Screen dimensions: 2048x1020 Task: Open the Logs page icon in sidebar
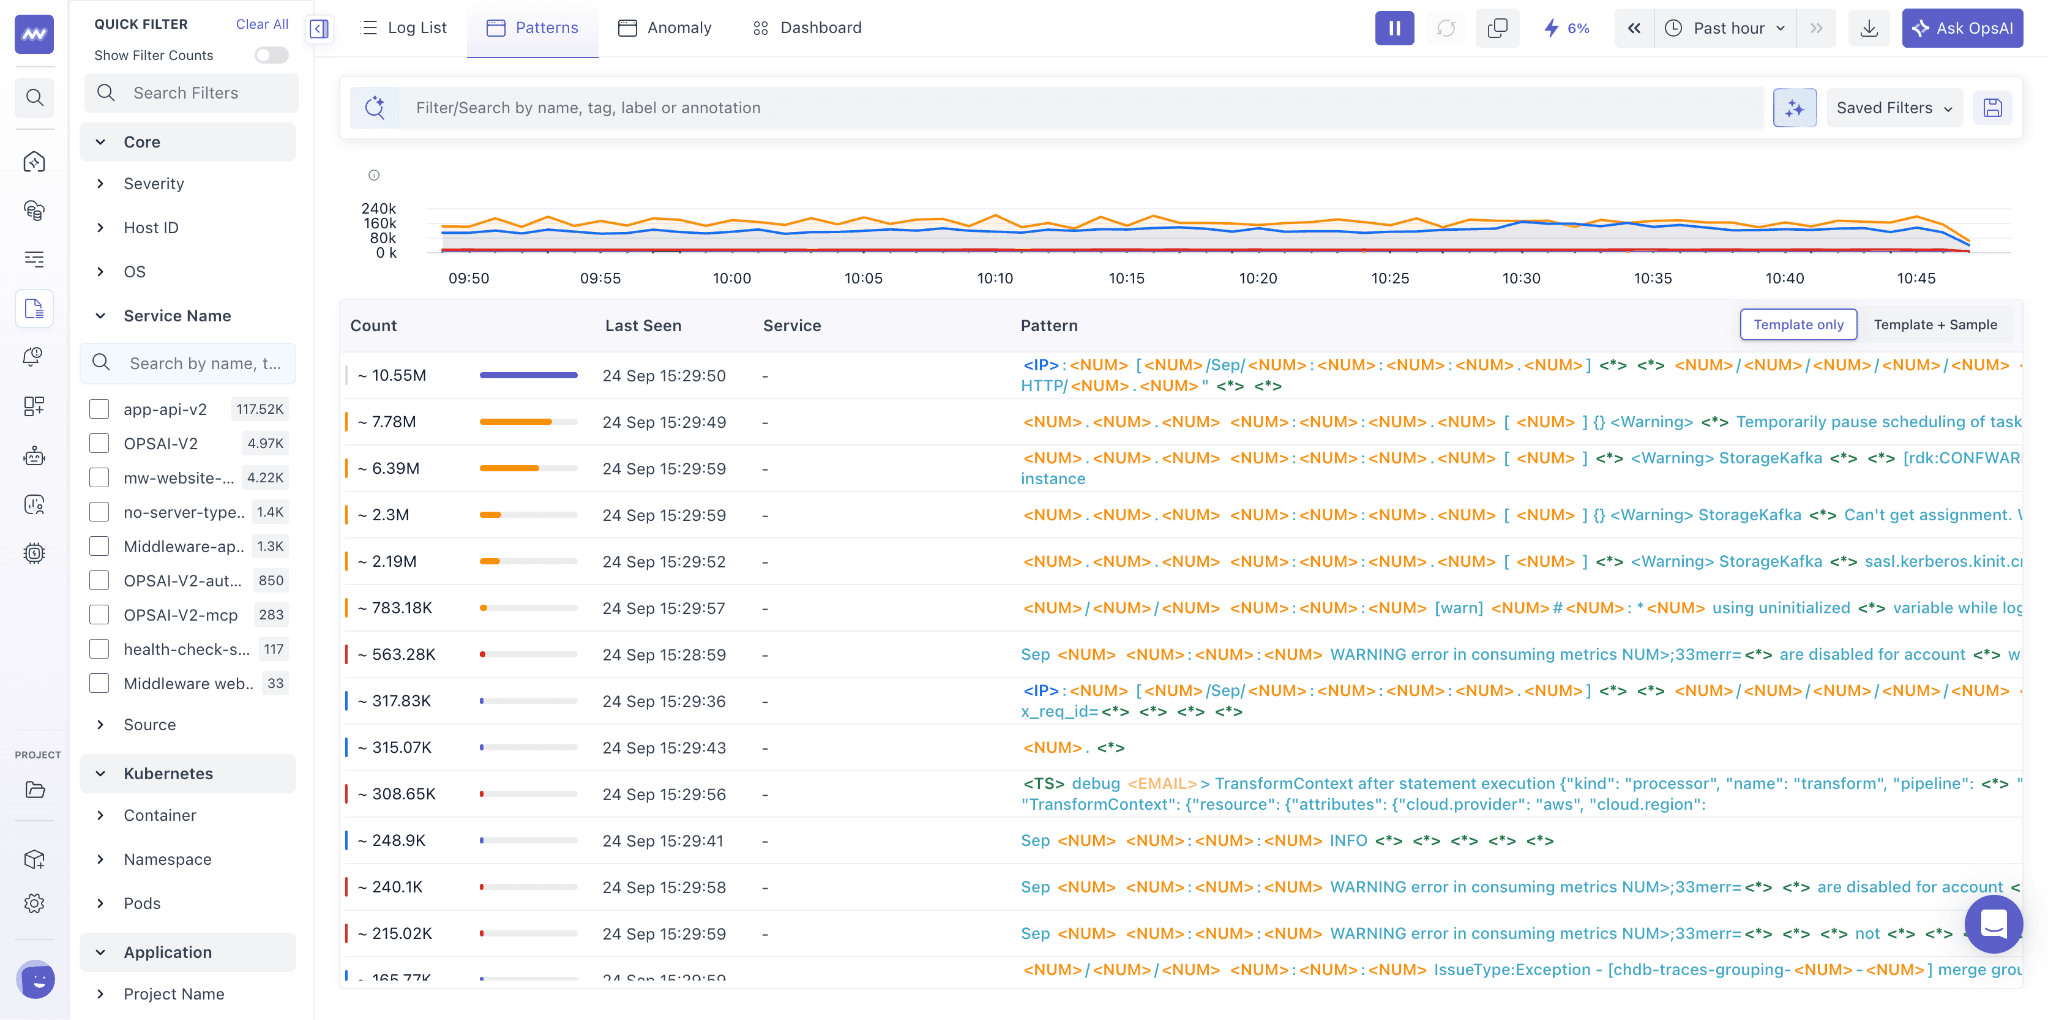[x=34, y=309]
